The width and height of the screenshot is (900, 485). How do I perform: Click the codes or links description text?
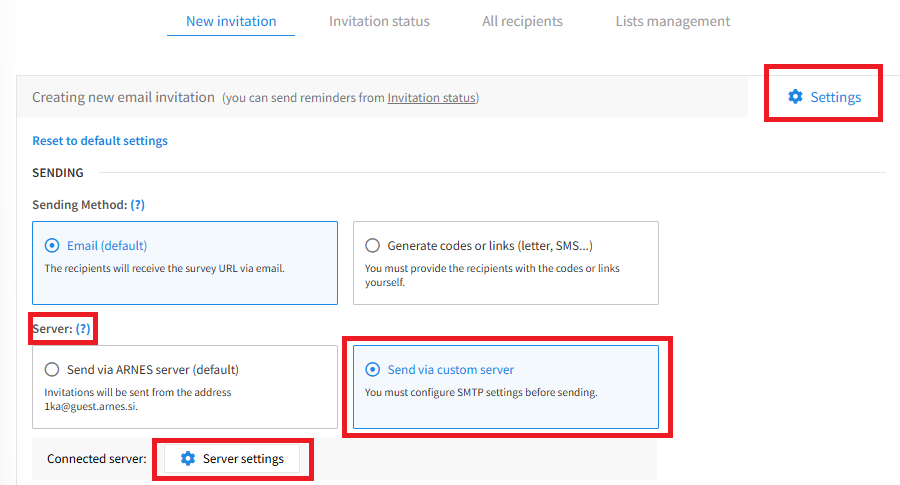pyautogui.click(x=492, y=275)
